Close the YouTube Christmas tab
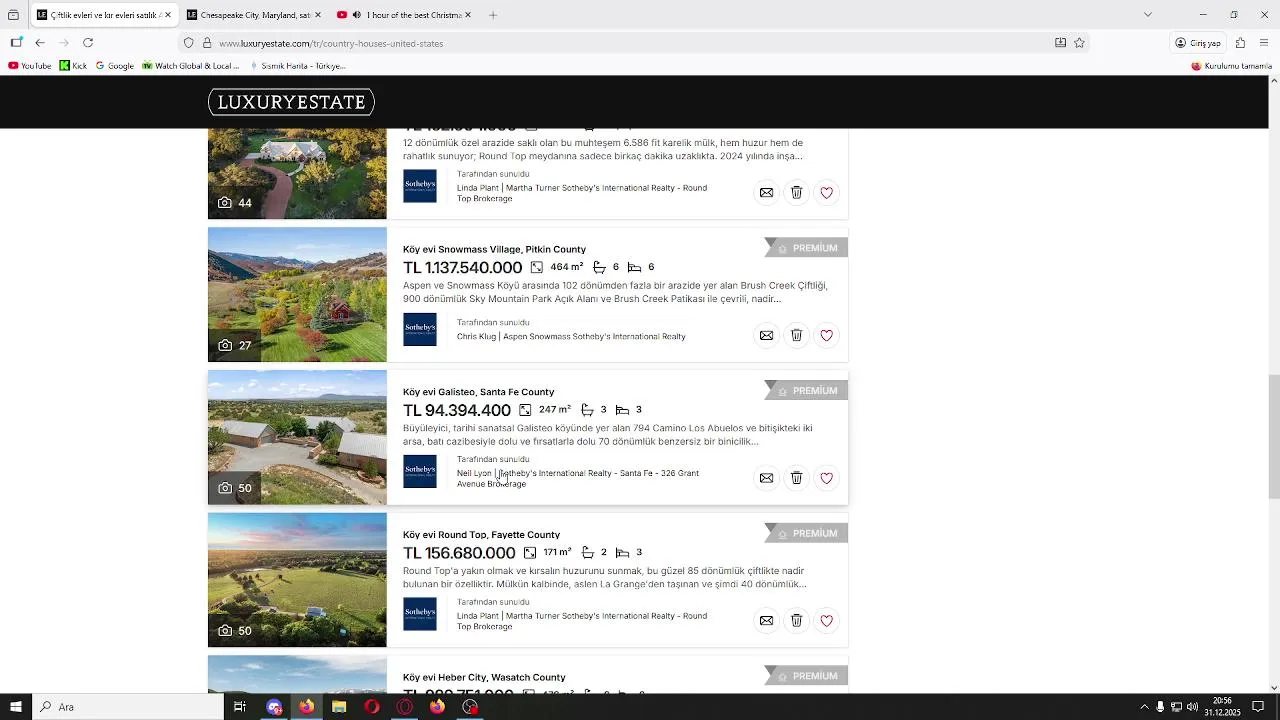1280x720 pixels. tap(467, 15)
